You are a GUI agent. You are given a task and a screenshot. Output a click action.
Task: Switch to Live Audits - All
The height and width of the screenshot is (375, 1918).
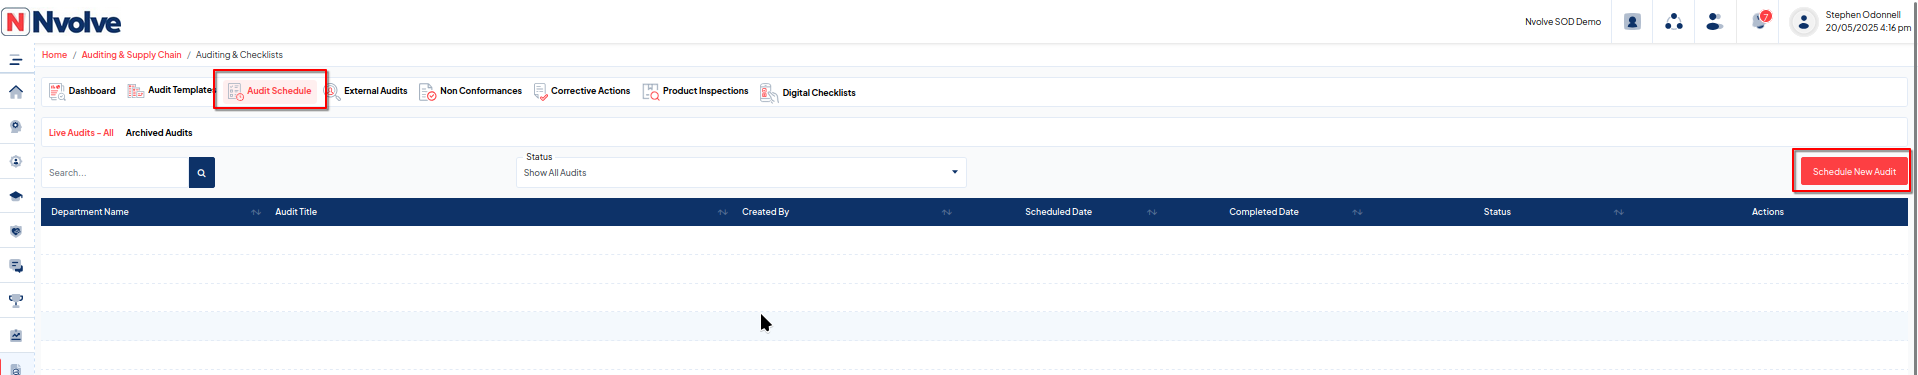pos(81,133)
